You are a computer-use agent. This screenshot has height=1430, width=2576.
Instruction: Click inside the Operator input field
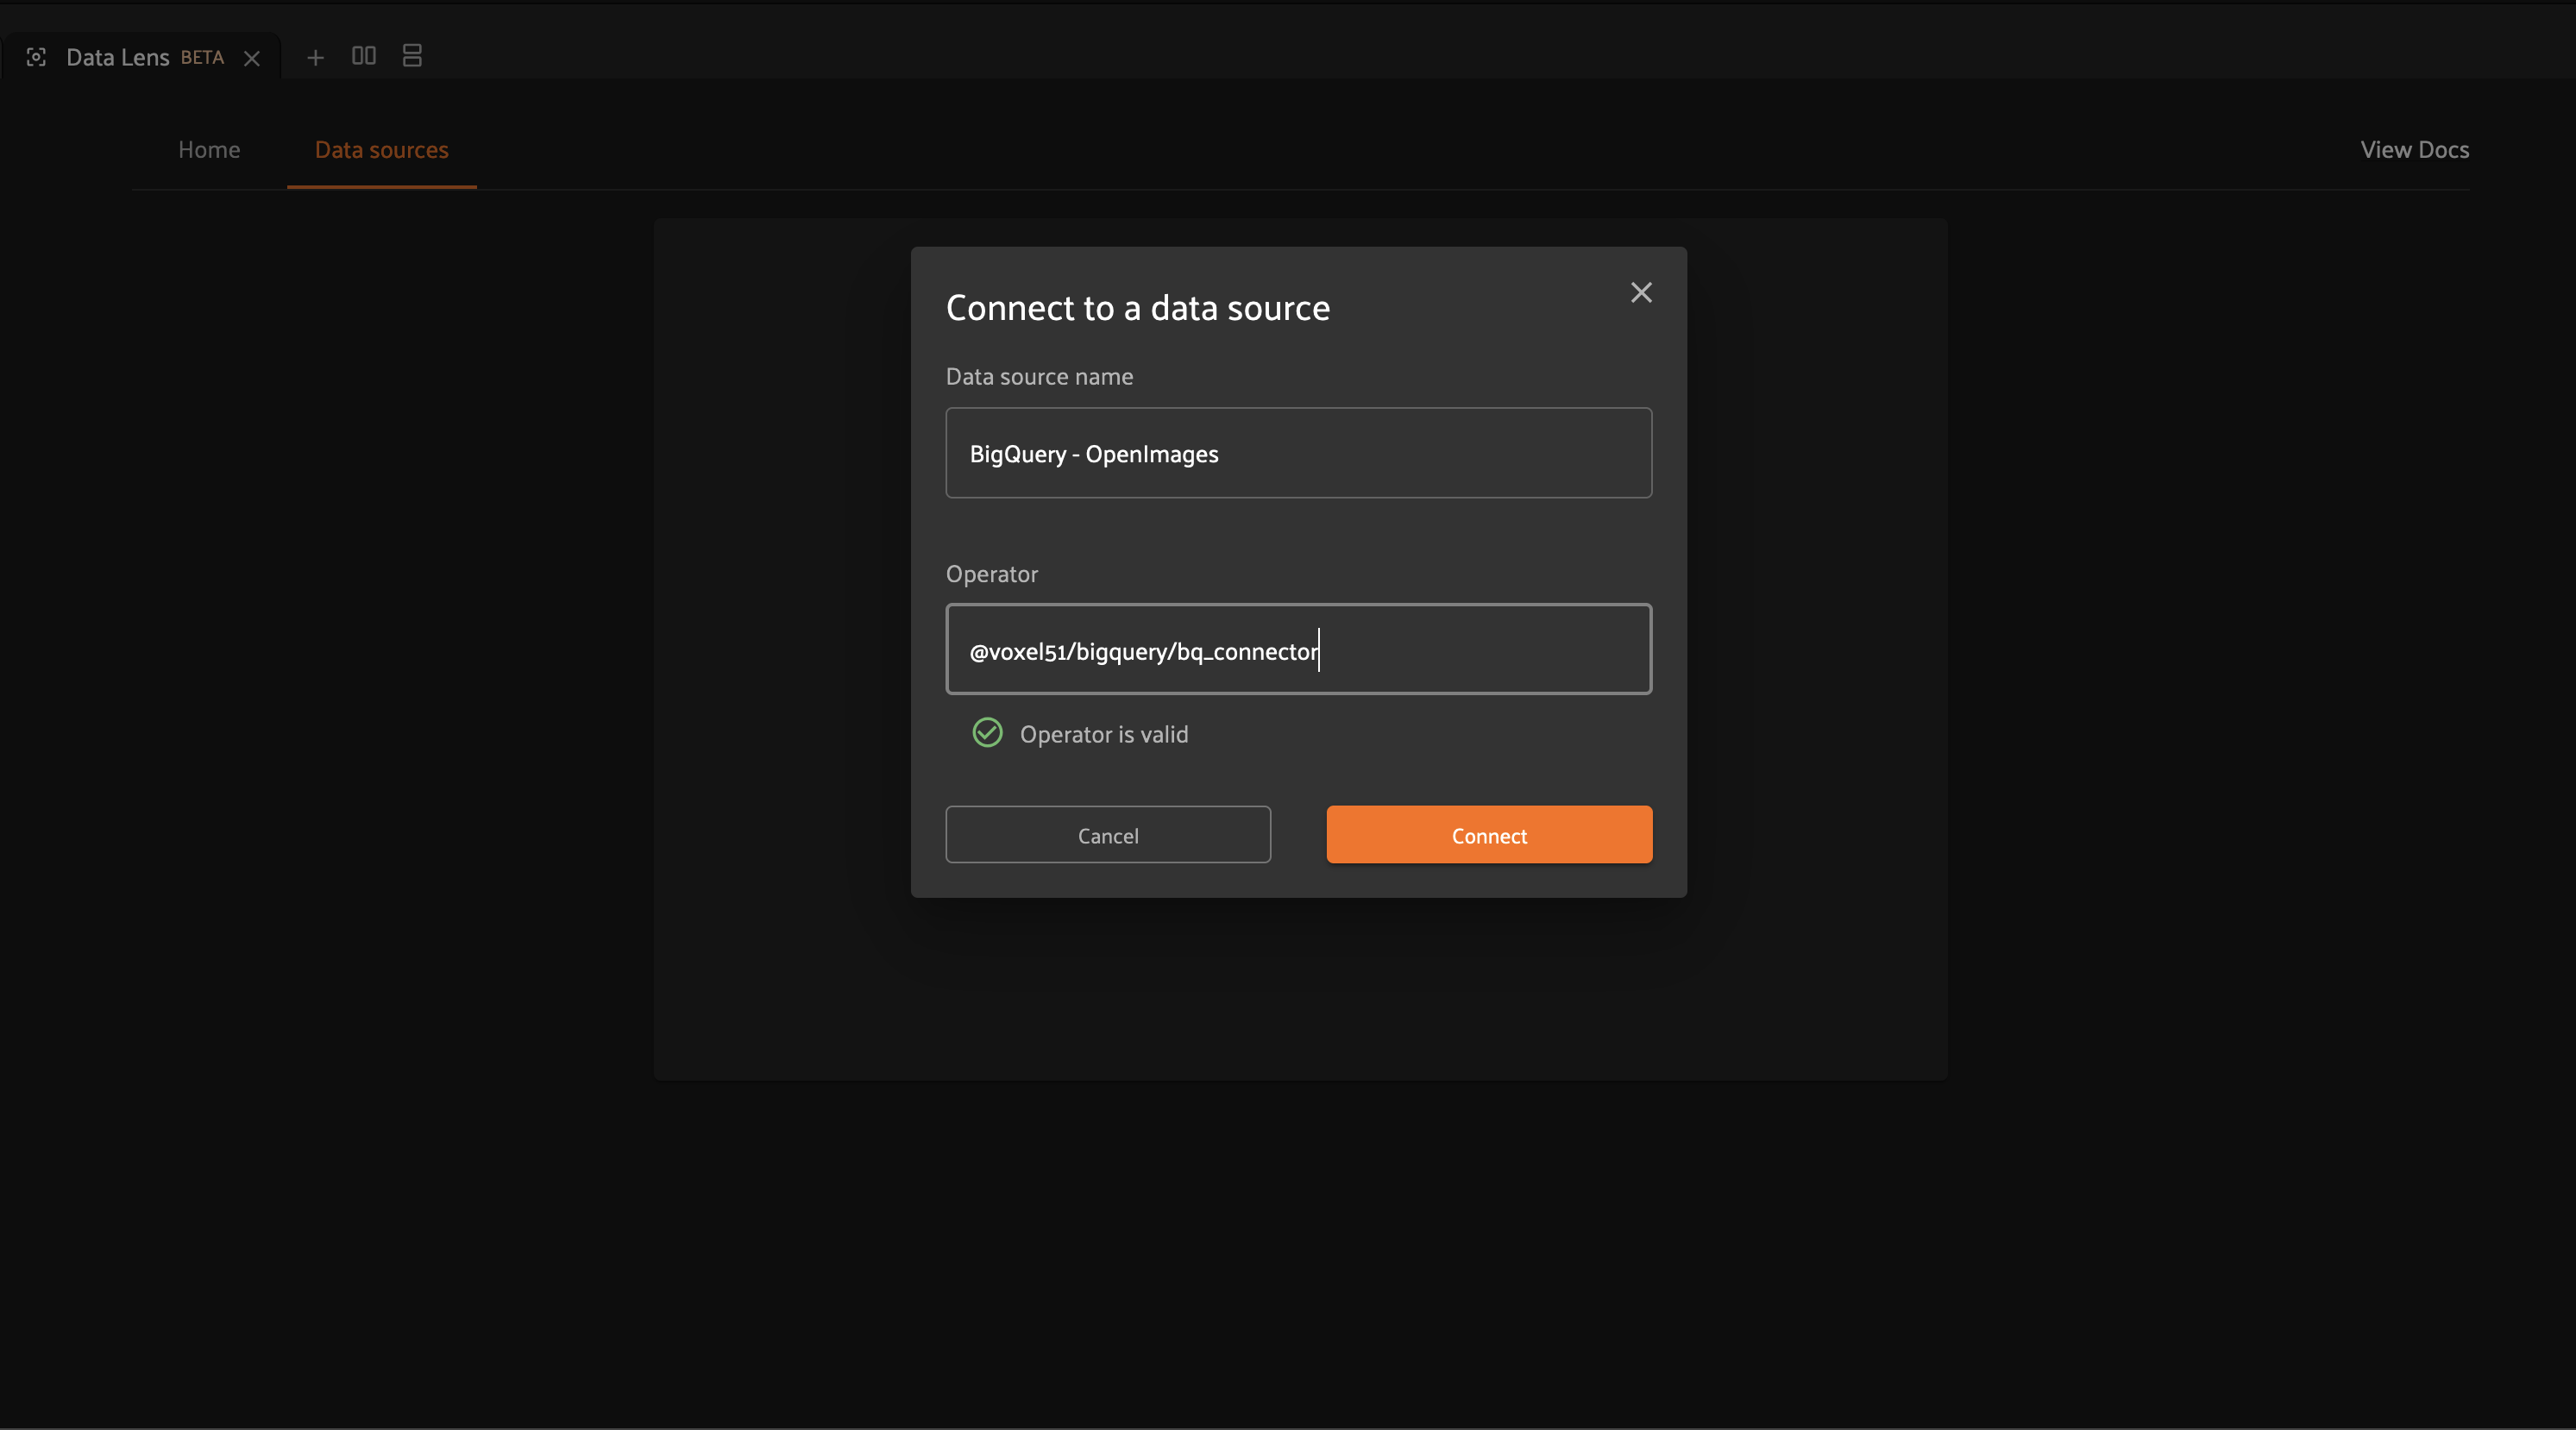click(1298, 649)
